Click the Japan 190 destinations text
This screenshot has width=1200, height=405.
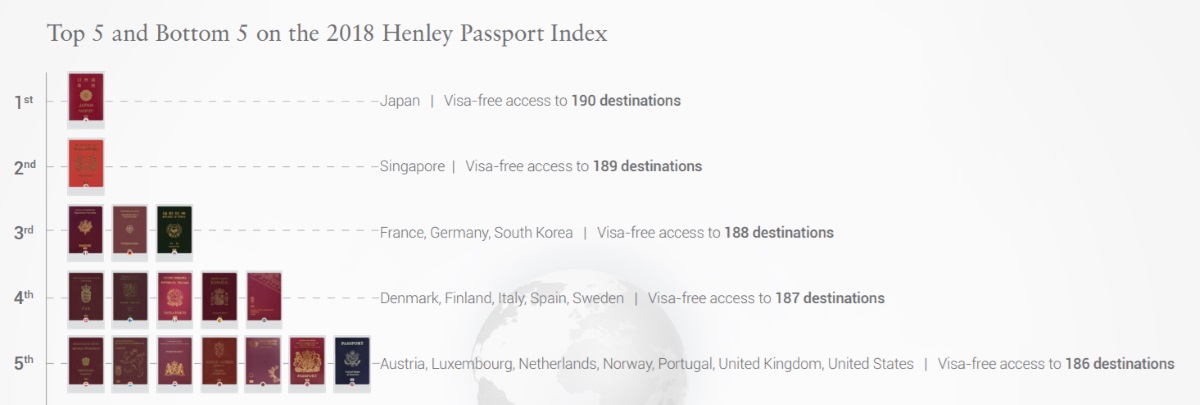(x=530, y=101)
